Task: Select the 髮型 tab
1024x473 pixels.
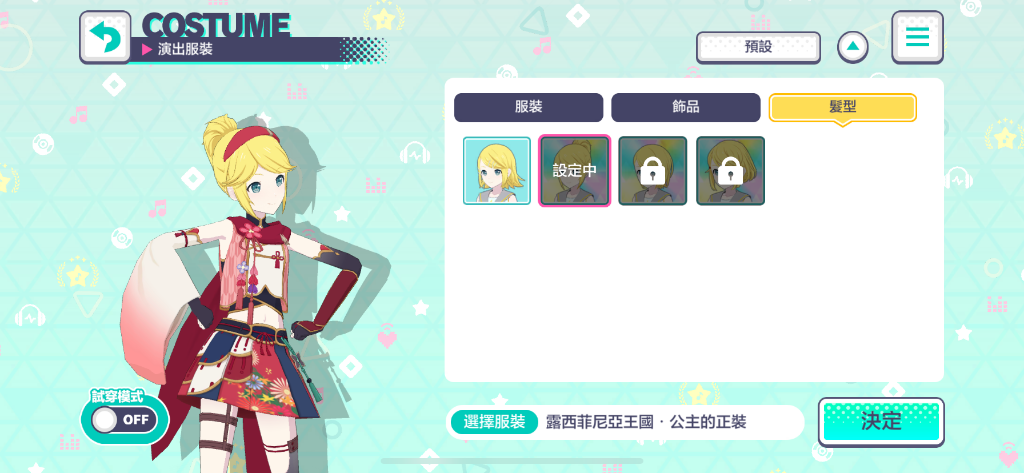Action: [x=842, y=107]
